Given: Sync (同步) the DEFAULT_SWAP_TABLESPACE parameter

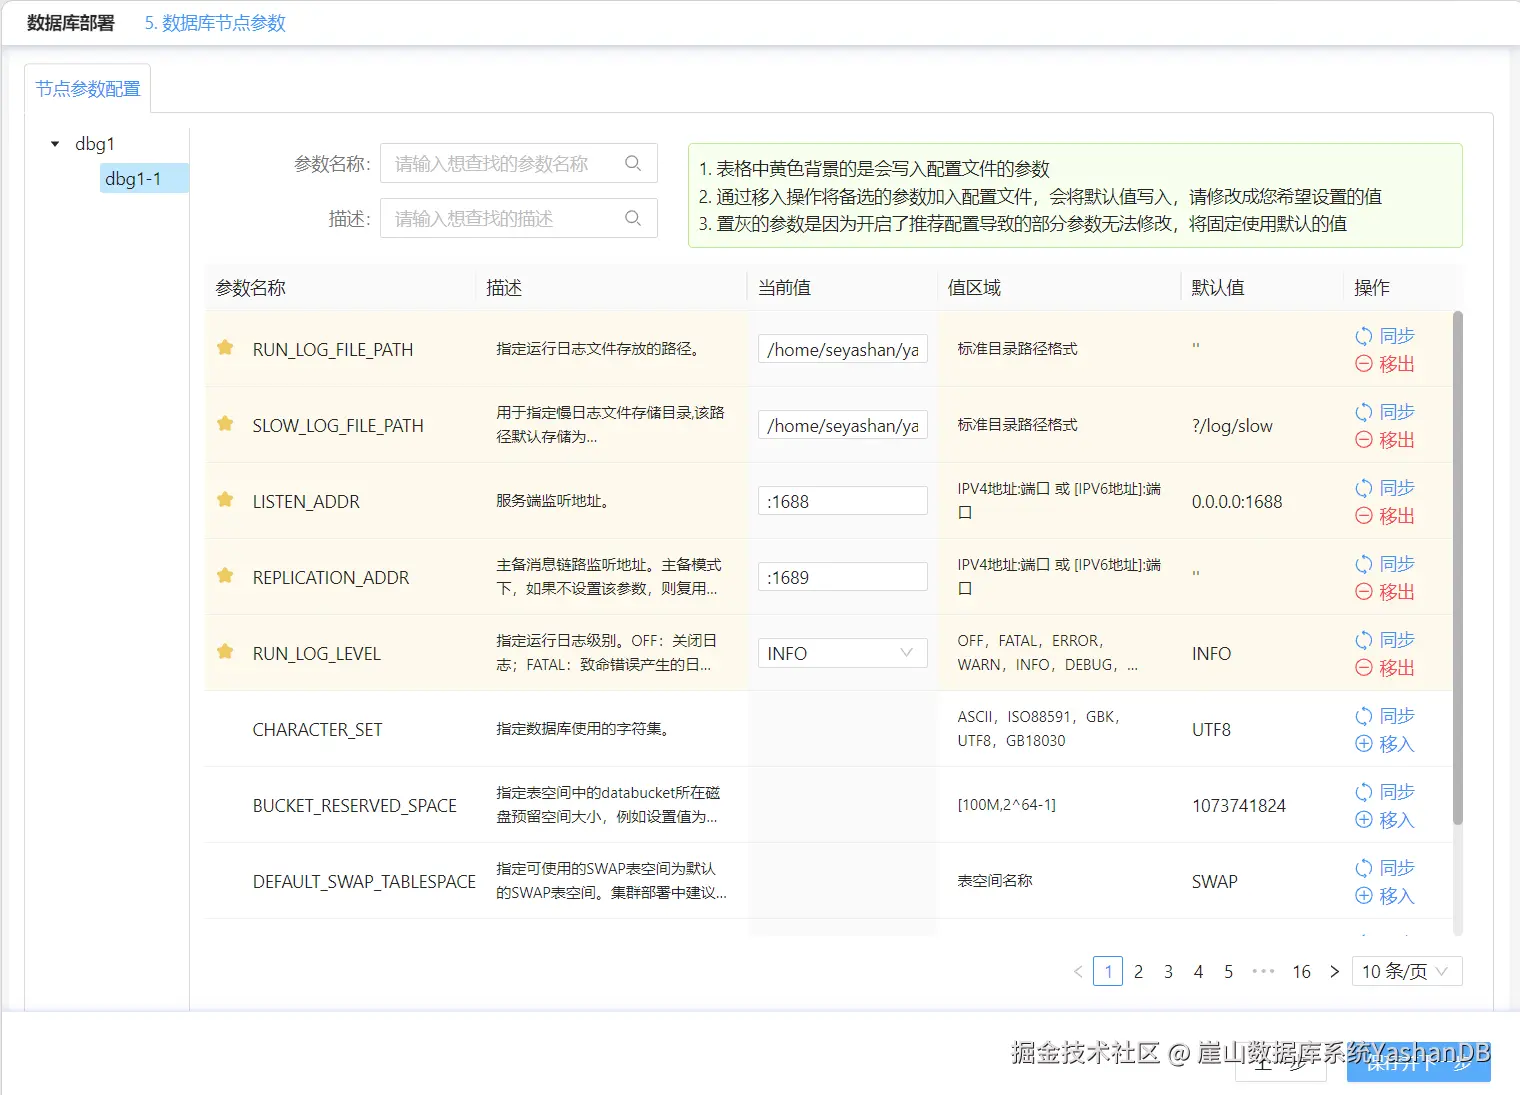Looking at the screenshot, I should (x=1385, y=868).
